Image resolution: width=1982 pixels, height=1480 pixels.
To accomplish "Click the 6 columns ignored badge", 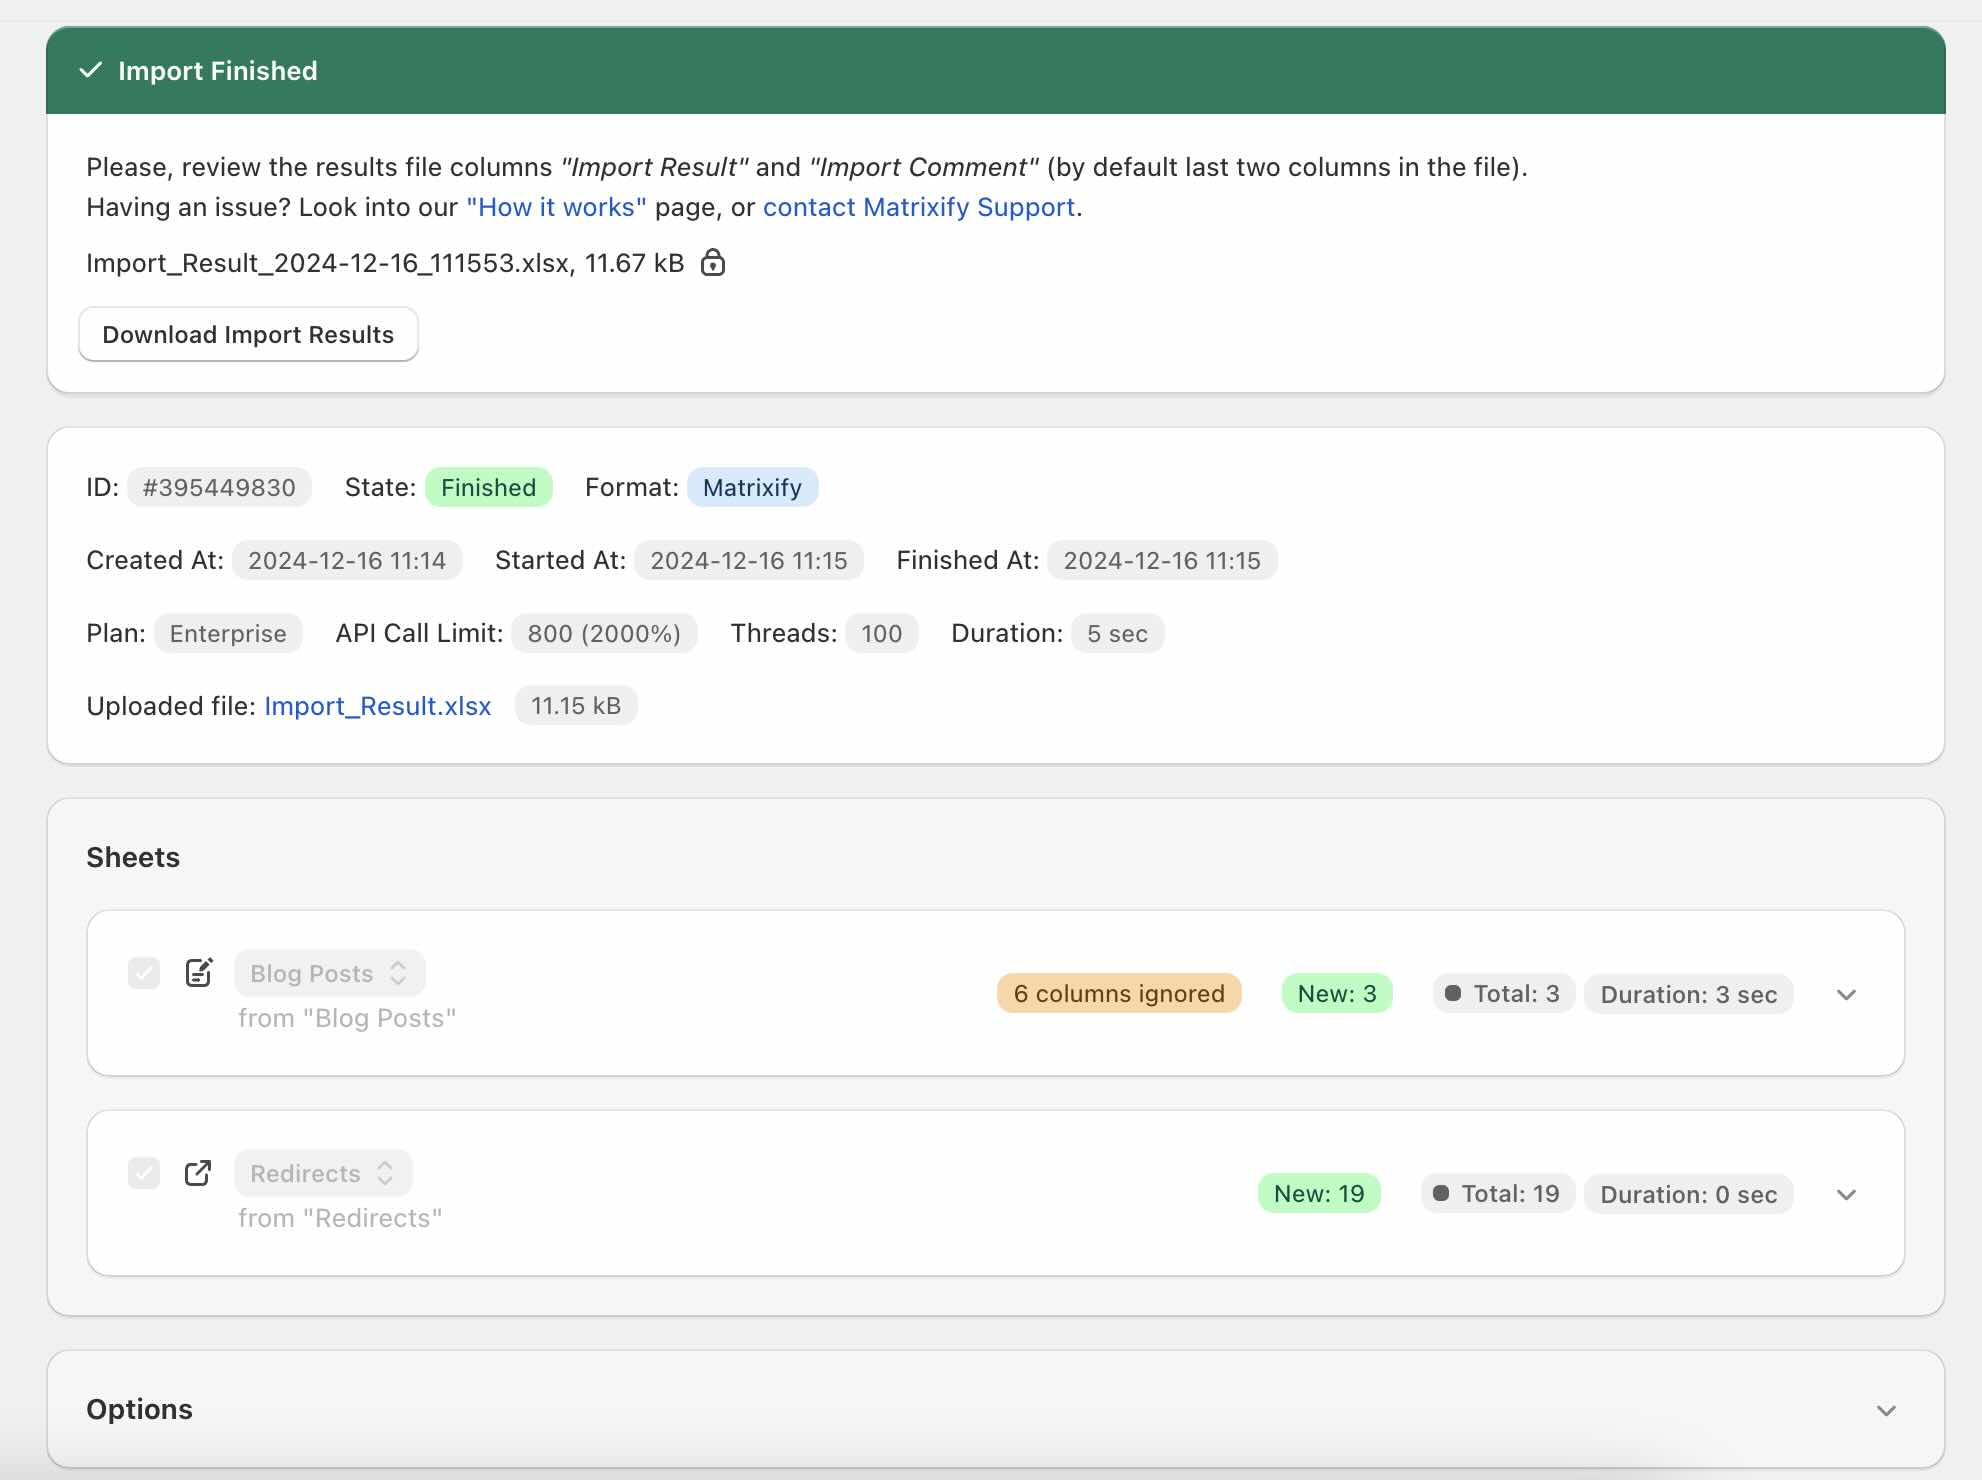I will (x=1118, y=993).
